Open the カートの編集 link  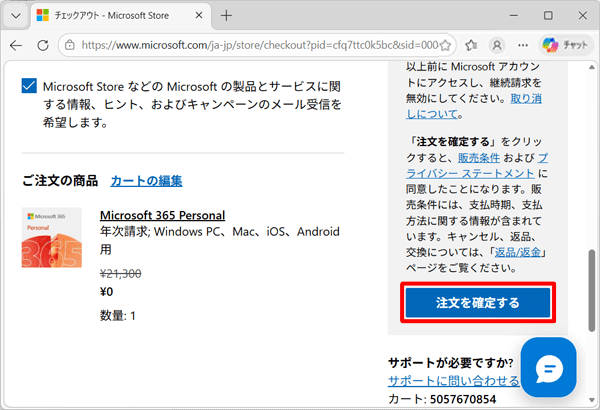tap(146, 181)
